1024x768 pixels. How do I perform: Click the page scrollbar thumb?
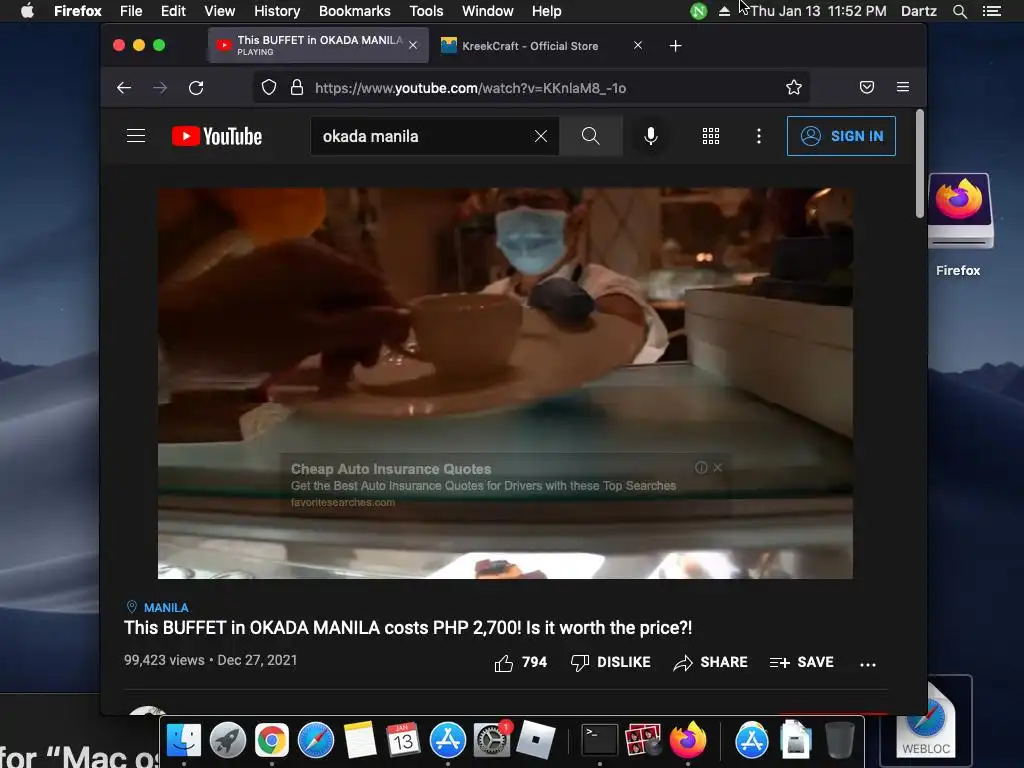pos(920,163)
